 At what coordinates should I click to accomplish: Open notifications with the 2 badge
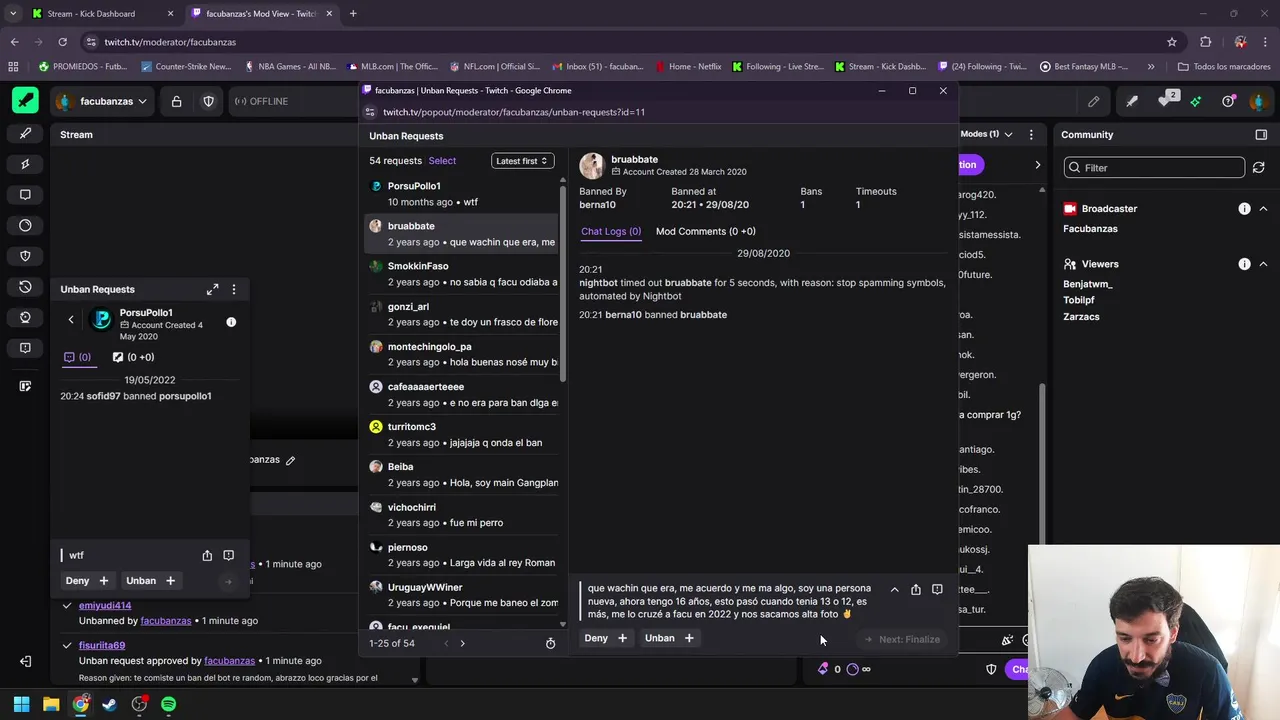click(1167, 99)
